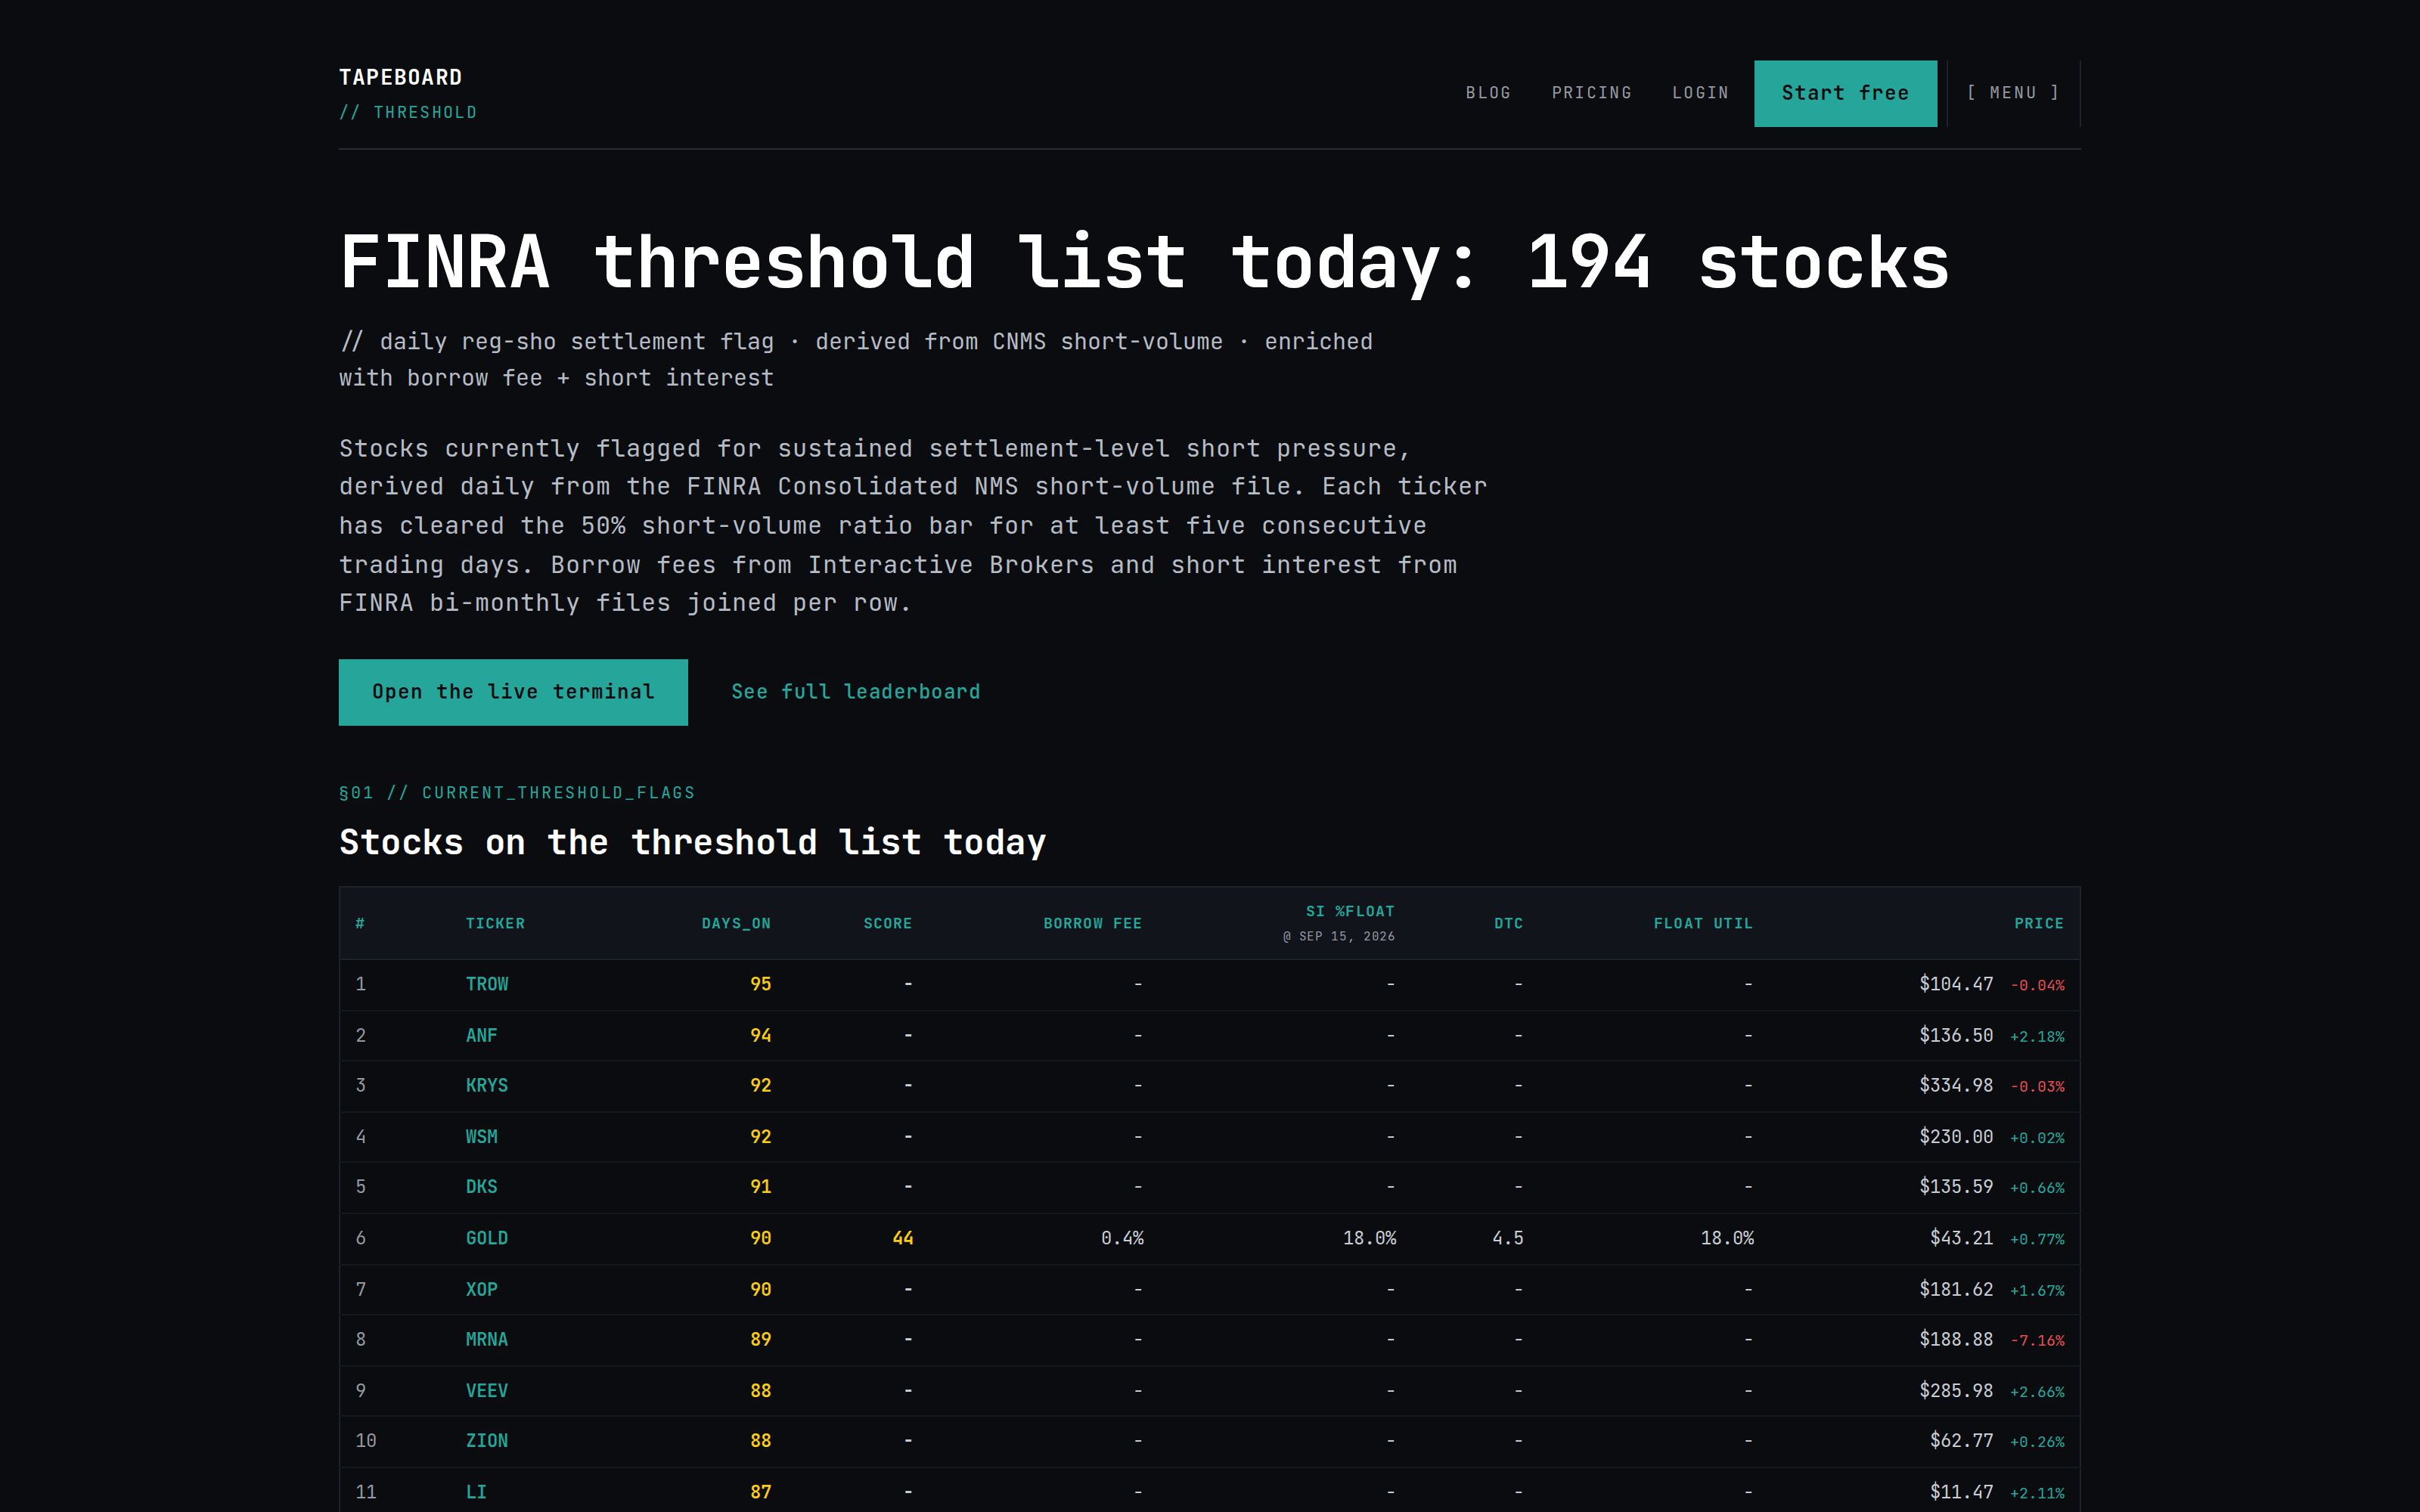
Task: Sort by the DAYS_ON column header
Action: tap(736, 923)
